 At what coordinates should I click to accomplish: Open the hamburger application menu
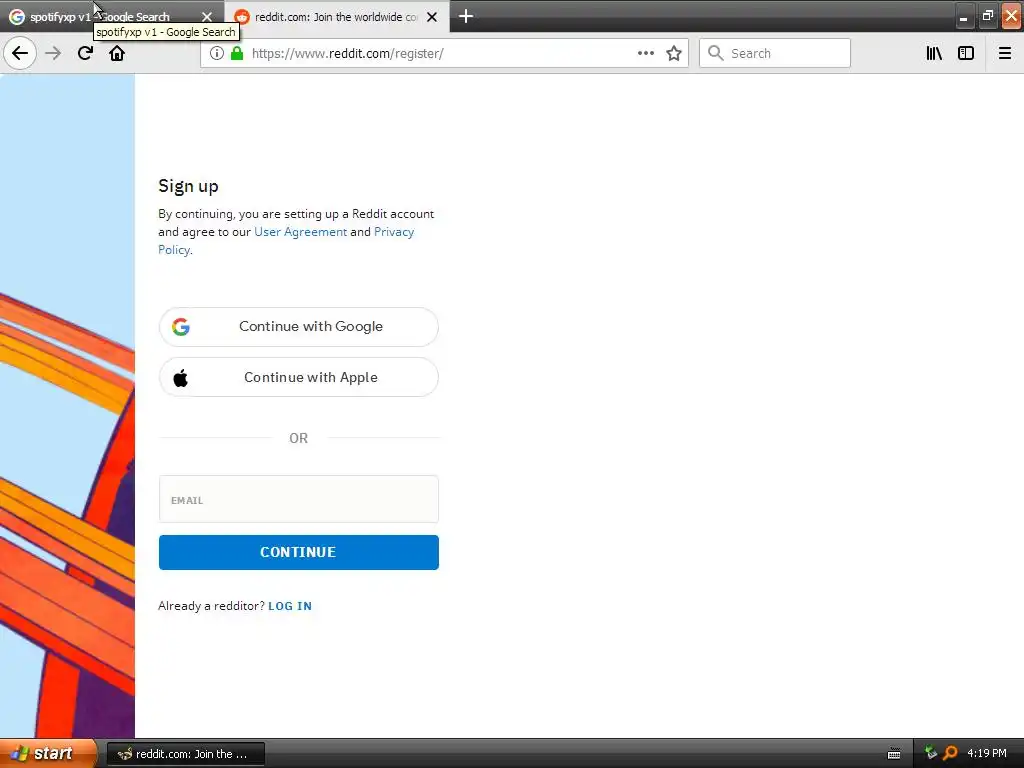tap(1005, 54)
